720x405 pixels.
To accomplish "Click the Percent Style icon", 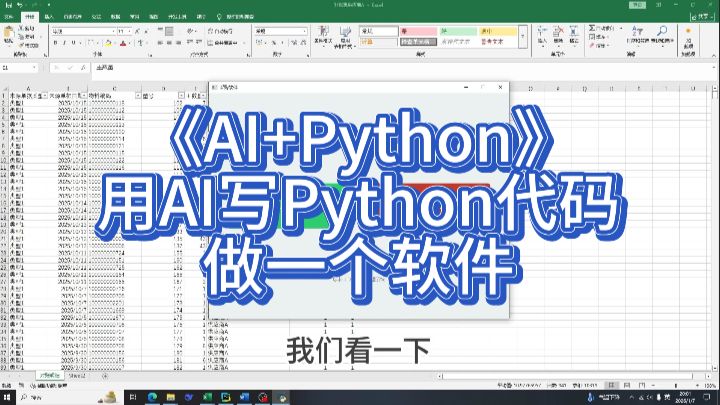I will click(x=274, y=43).
